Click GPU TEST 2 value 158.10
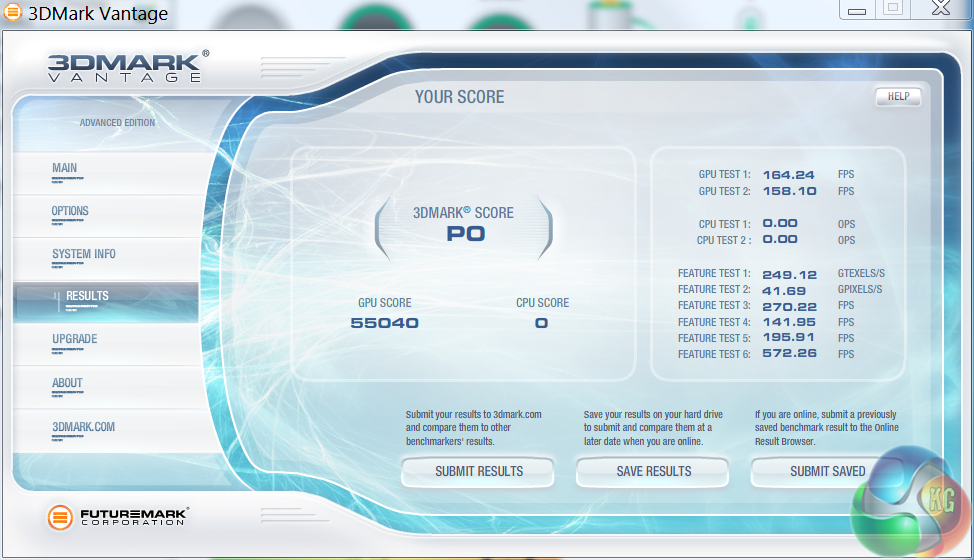 pyautogui.click(x=790, y=191)
